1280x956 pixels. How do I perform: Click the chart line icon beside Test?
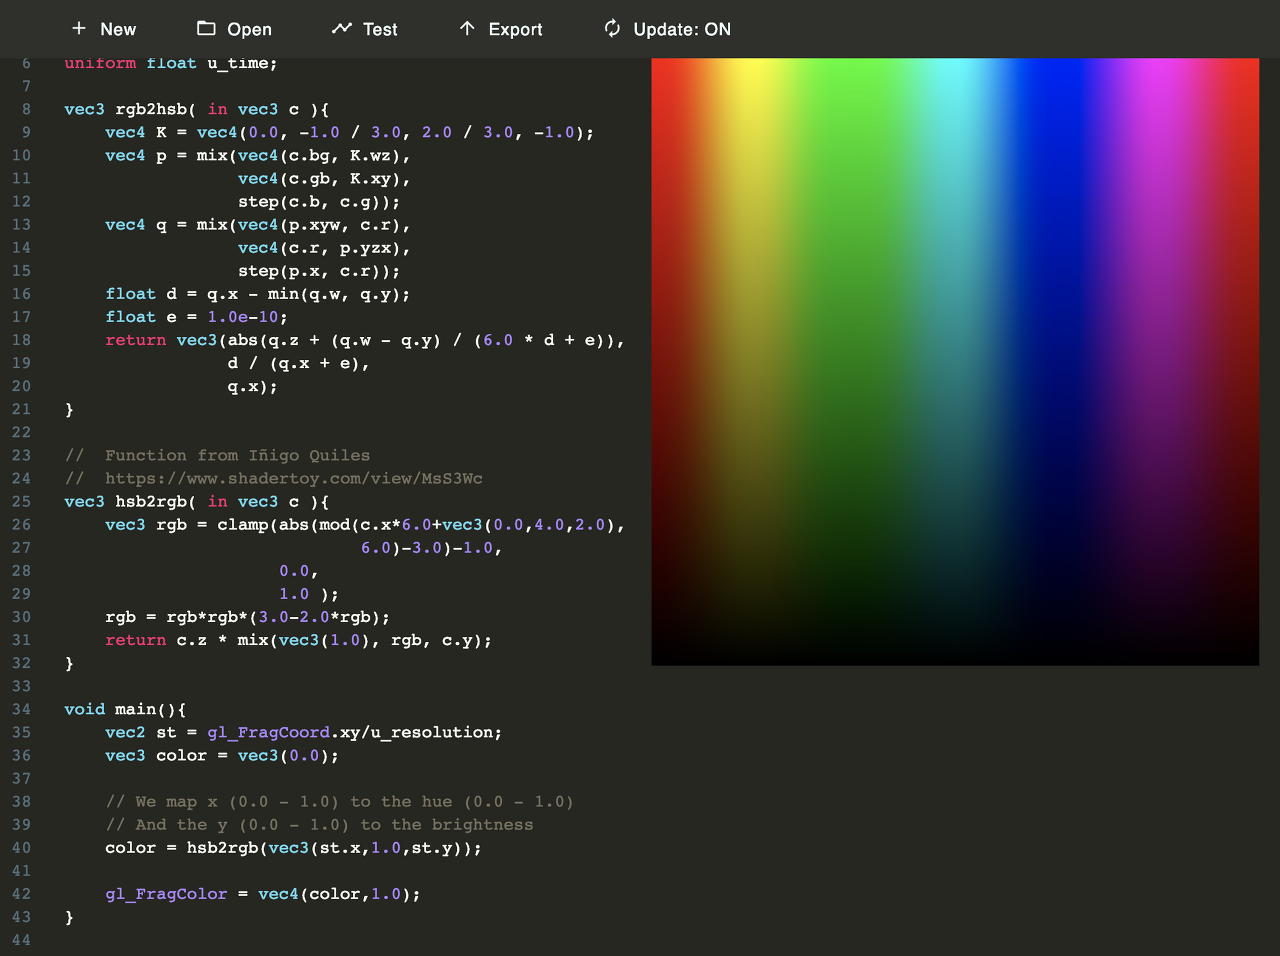[x=342, y=29]
